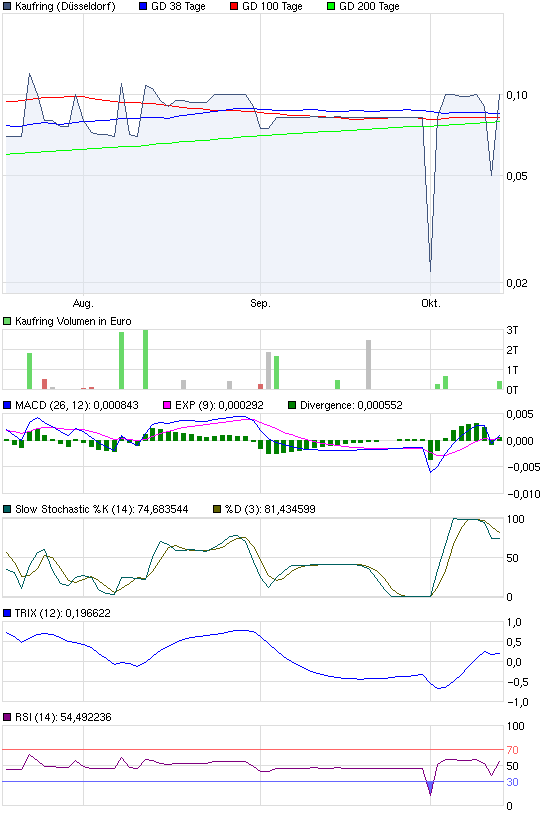The image size is (545, 814).
Task: Click the olive %D (3) legend swatch
Action: coord(217,509)
